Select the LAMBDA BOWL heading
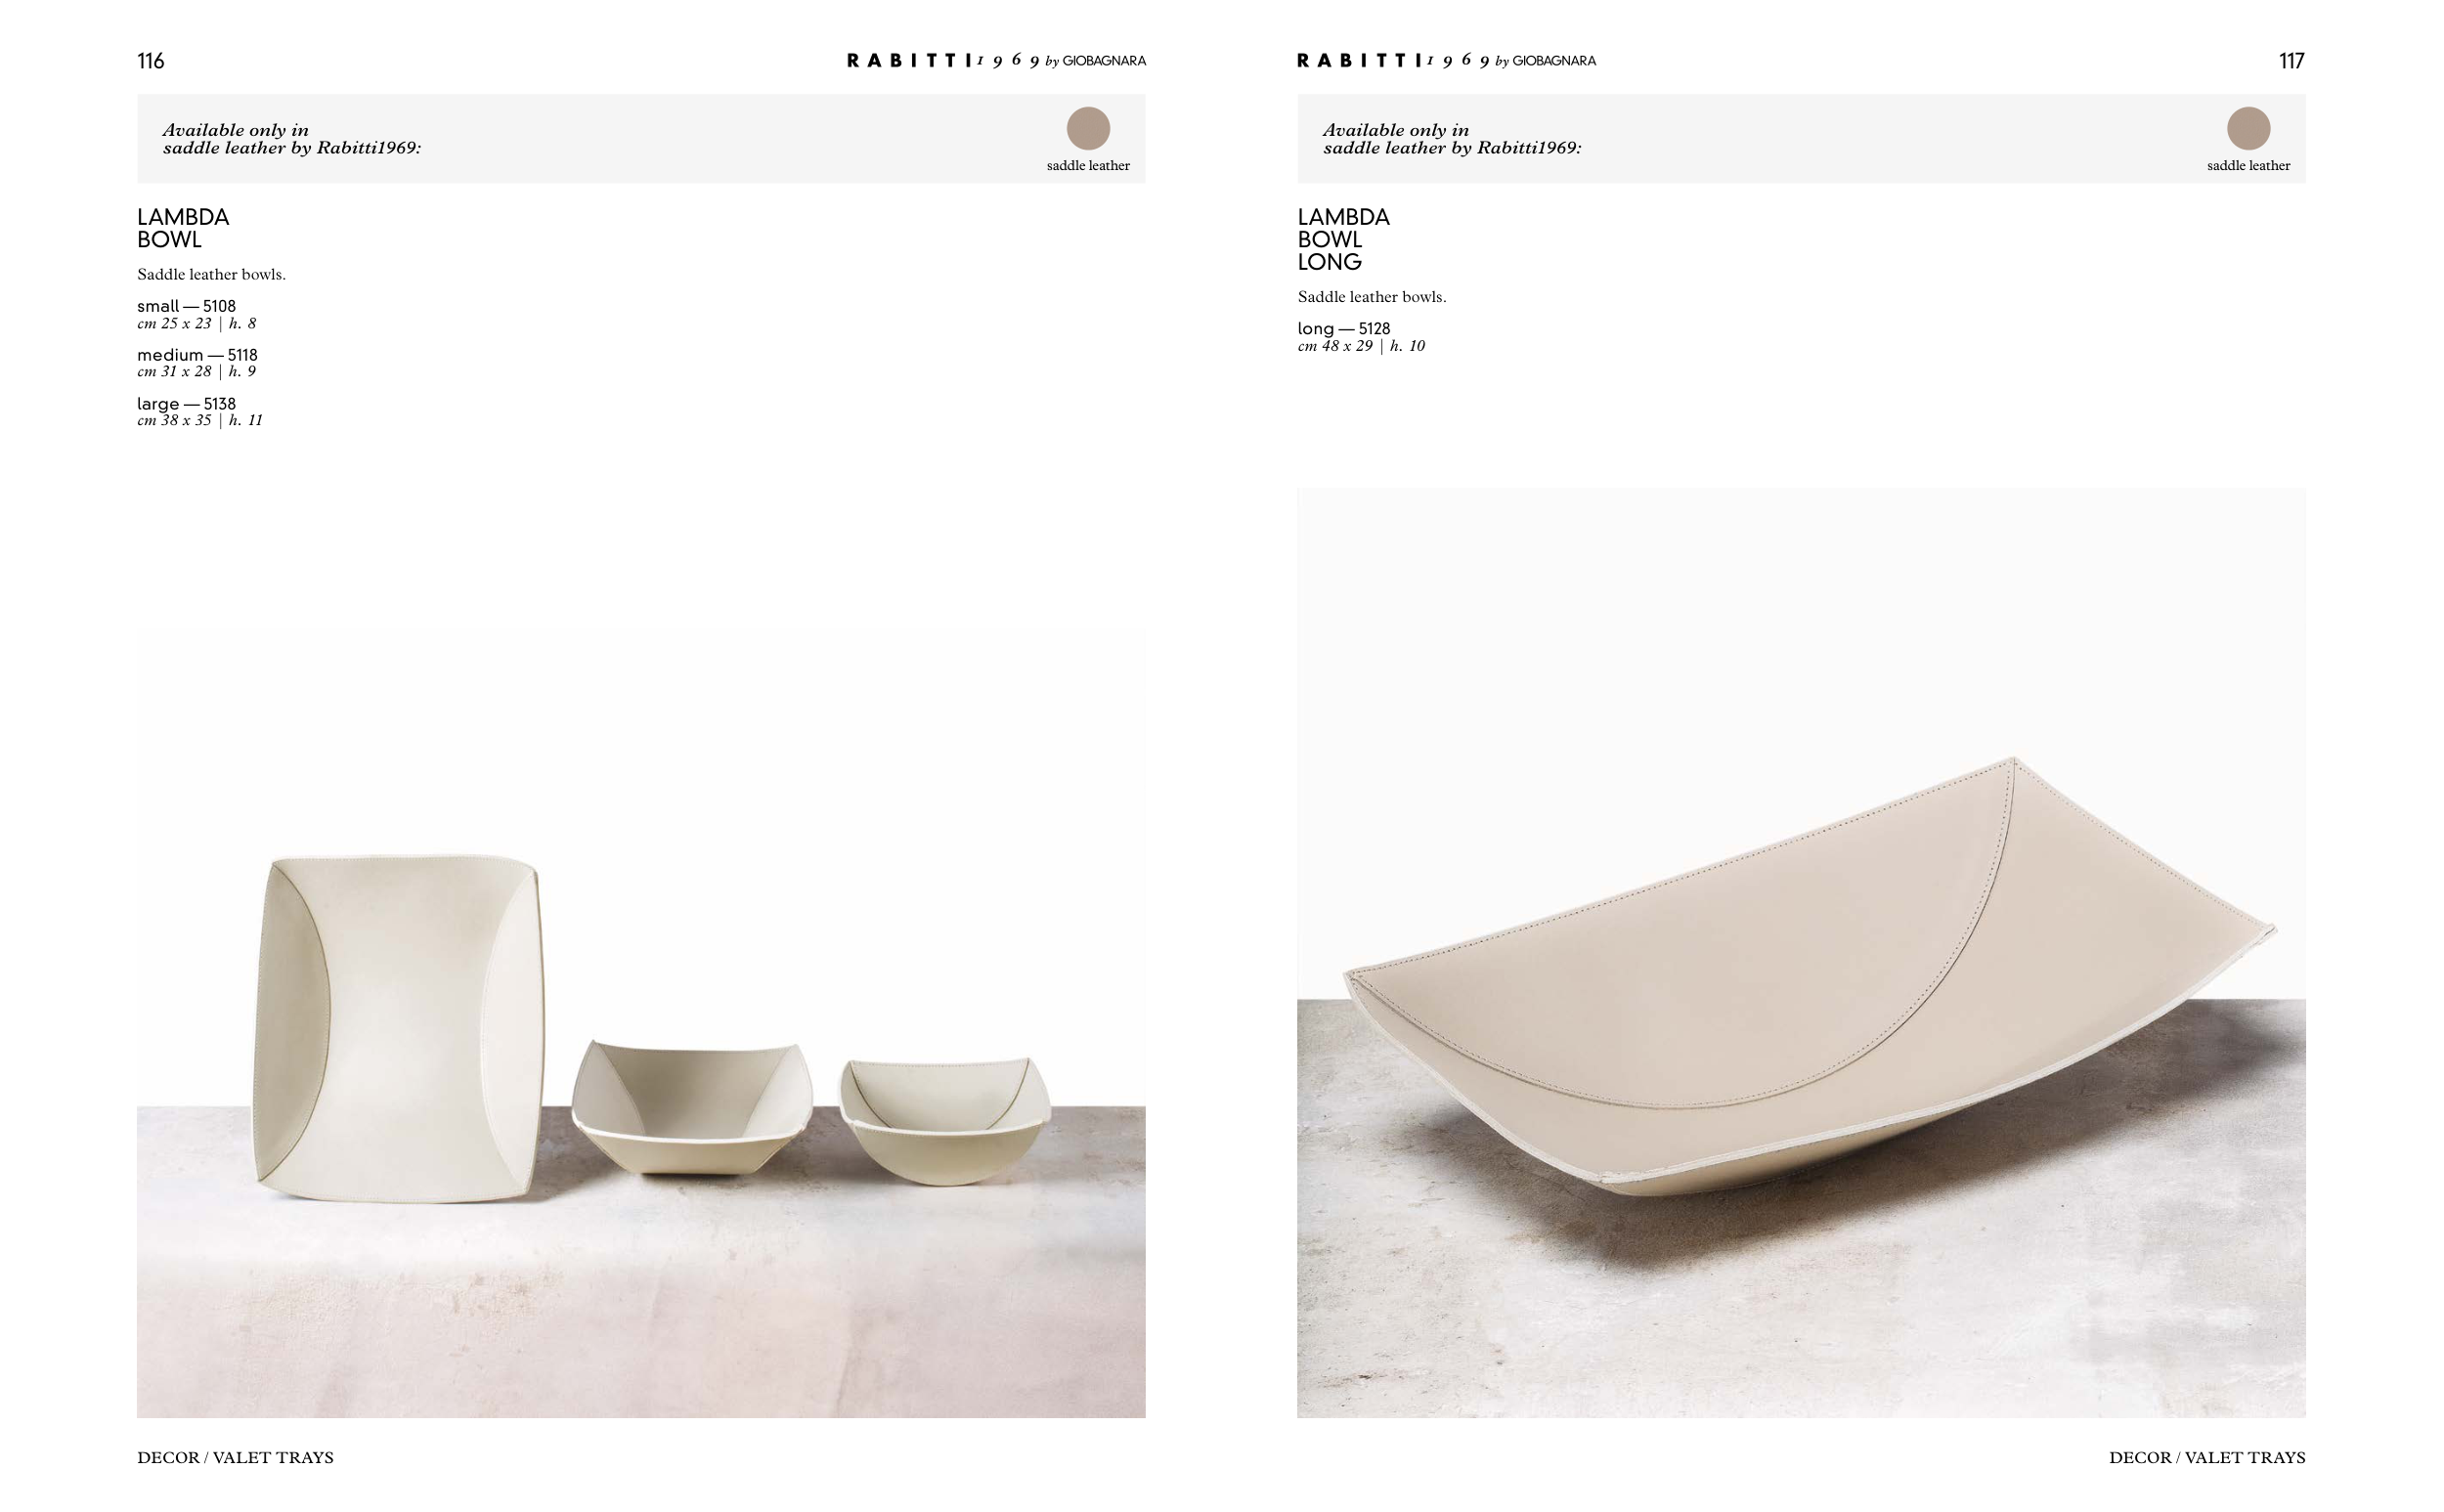 click(x=183, y=228)
